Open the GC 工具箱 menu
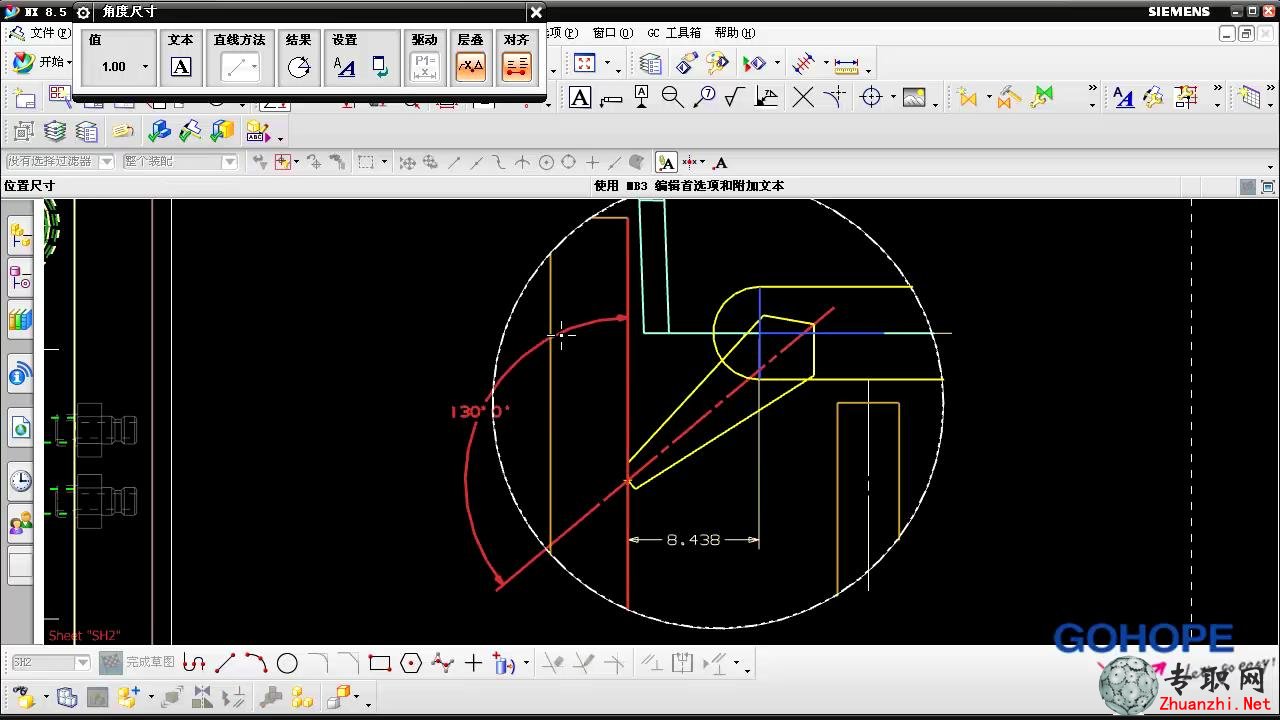The width and height of the screenshot is (1280, 720). point(674,33)
